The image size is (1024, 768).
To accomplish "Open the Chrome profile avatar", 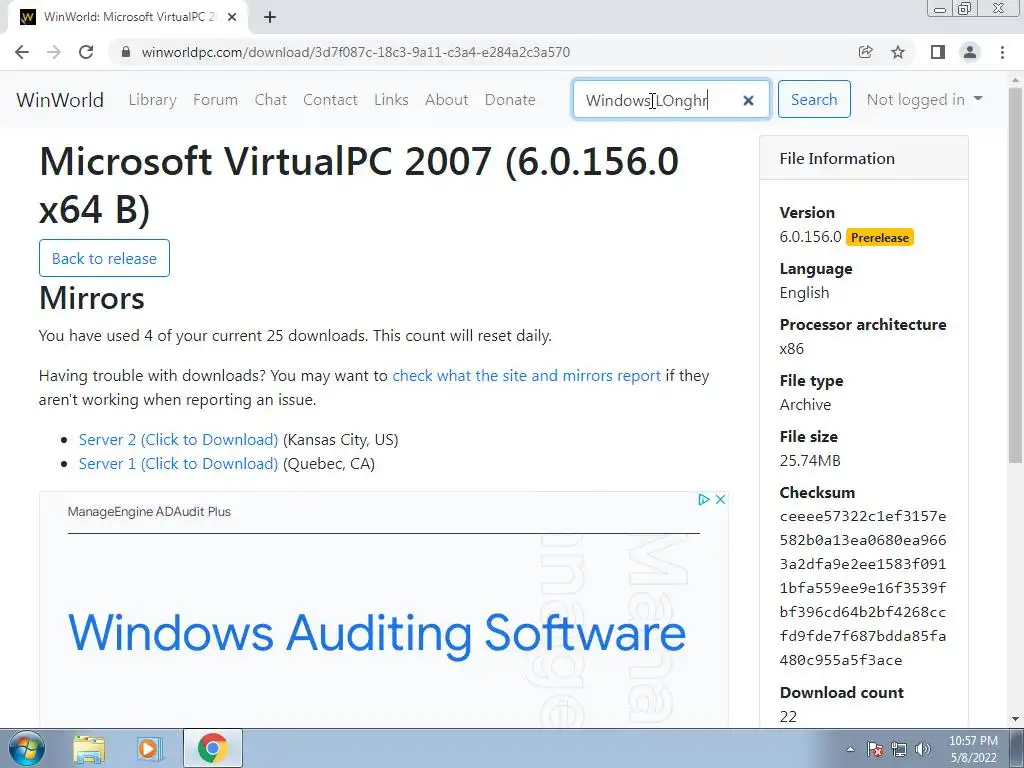I will tap(970, 52).
